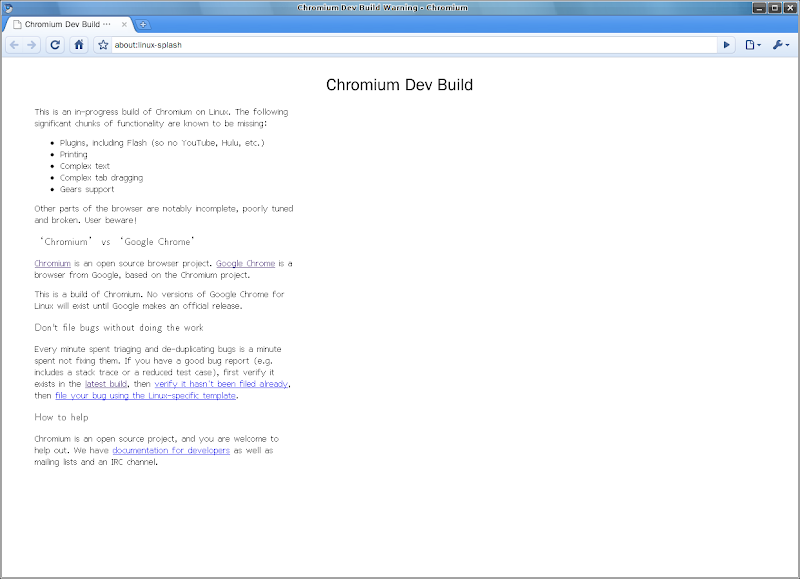This screenshot has height=579, width=800.
Task: Click the Forward navigation arrow
Action: point(32,45)
